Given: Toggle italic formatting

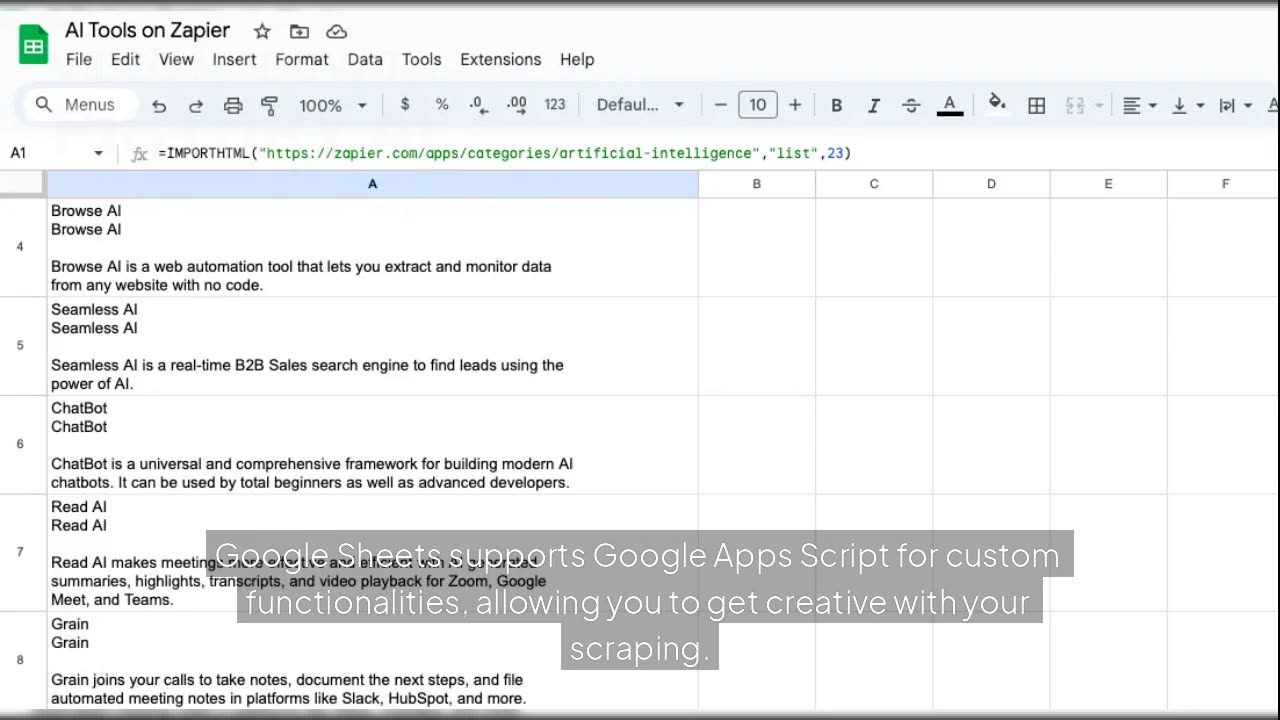Looking at the screenshot, I should click(x=873, y=105).
